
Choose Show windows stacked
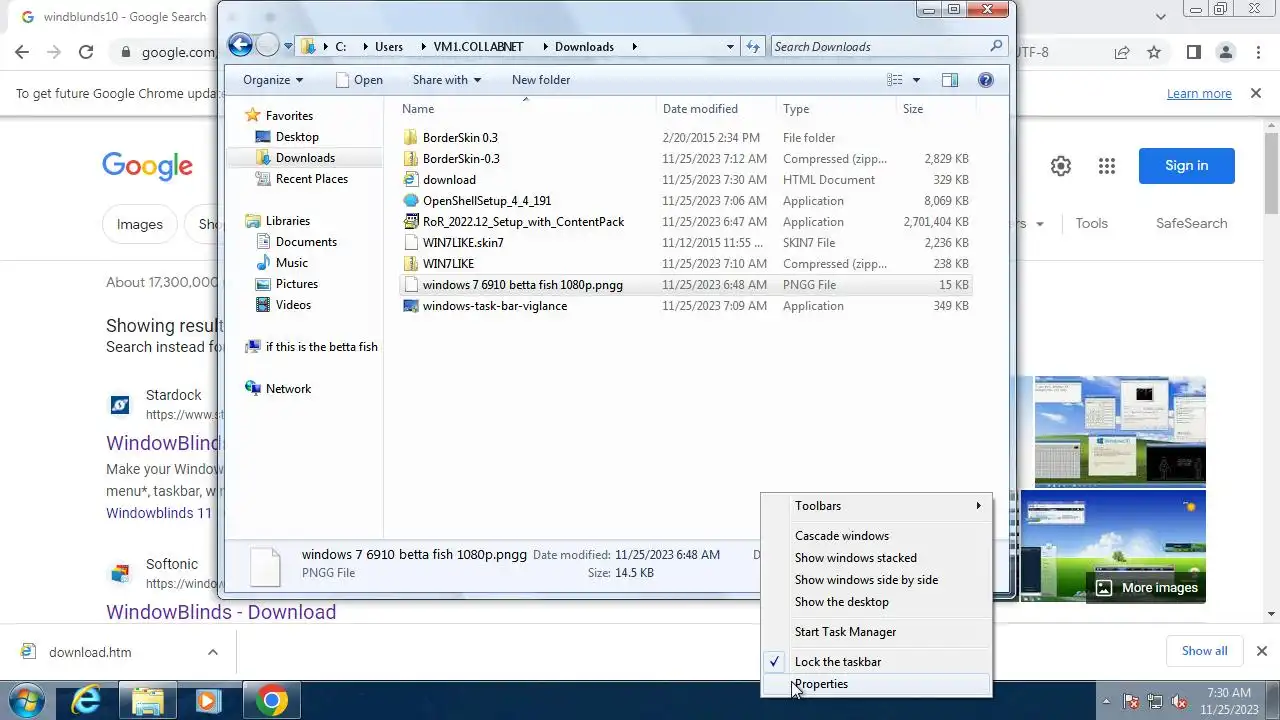877,558
